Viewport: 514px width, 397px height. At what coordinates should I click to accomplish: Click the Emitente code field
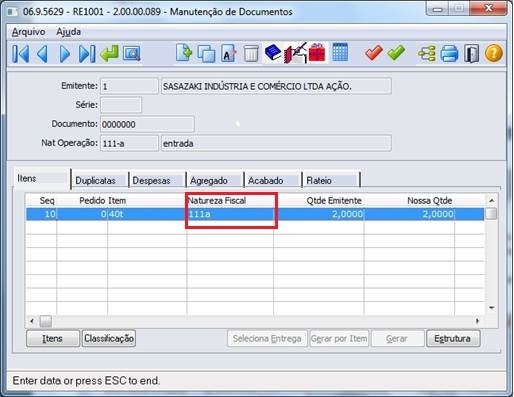point(129,86)
